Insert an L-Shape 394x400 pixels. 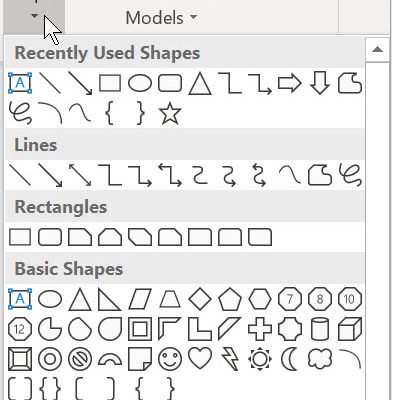200,329
